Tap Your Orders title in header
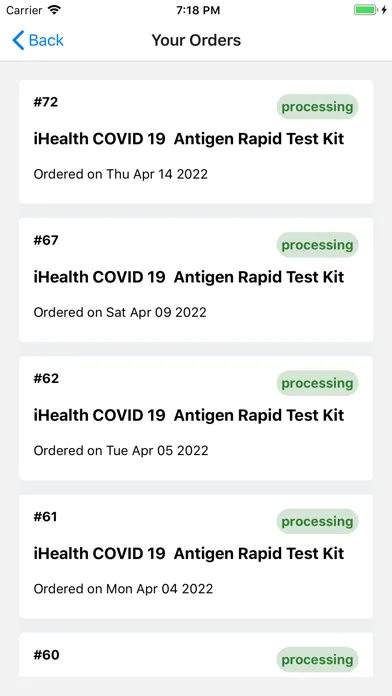This screenshot has width=392, height=696. (x=196, y=40)
